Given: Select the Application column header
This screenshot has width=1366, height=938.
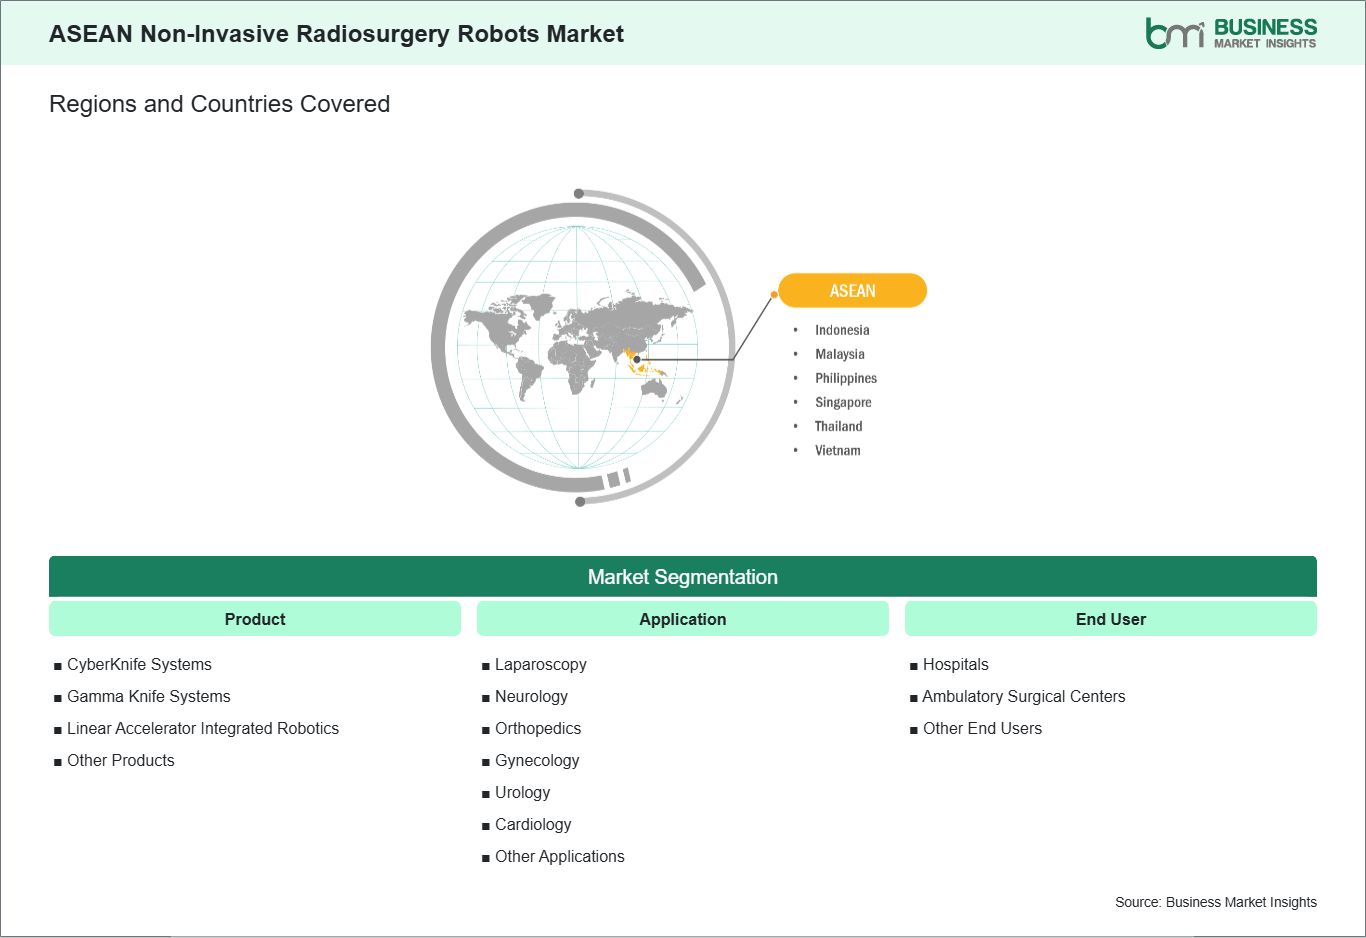Looking at the screenshot, I should pos(683,619).
